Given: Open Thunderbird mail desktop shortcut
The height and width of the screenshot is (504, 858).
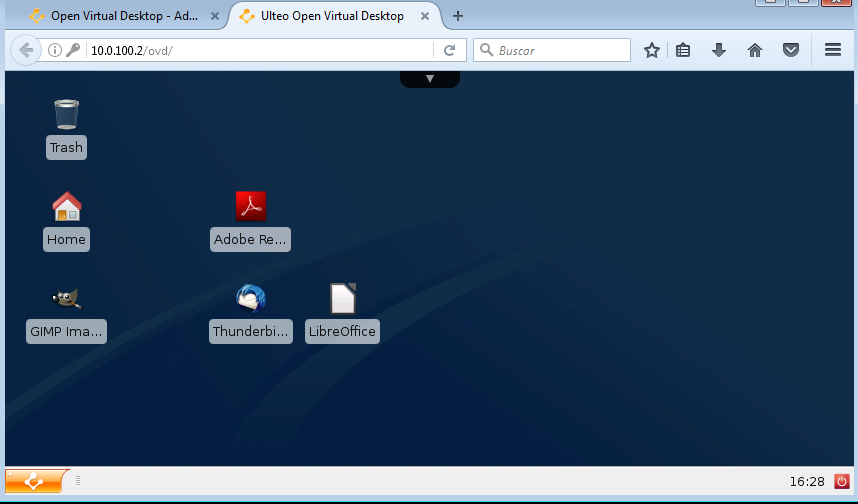Looking at the screenshot, I should [x=250, y=299].
